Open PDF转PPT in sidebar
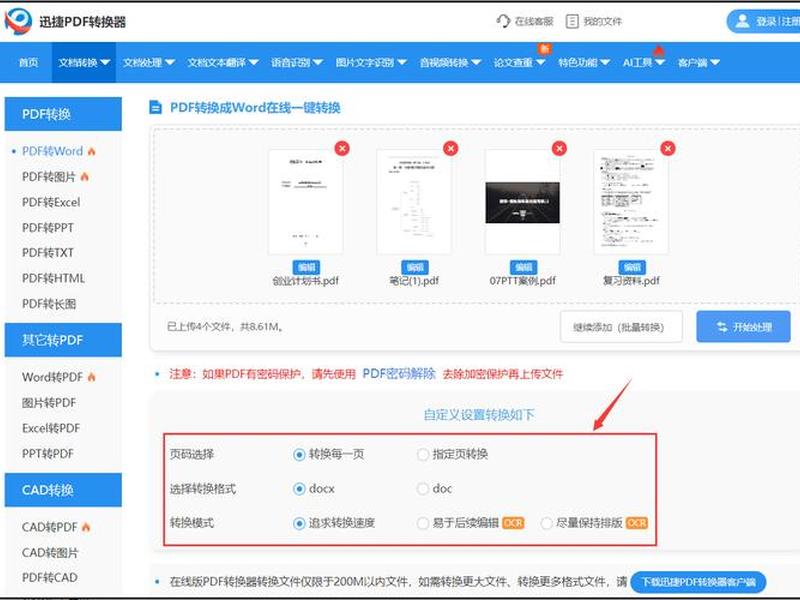The height and width of the screenshot is (600, 800). coord(47,228)
